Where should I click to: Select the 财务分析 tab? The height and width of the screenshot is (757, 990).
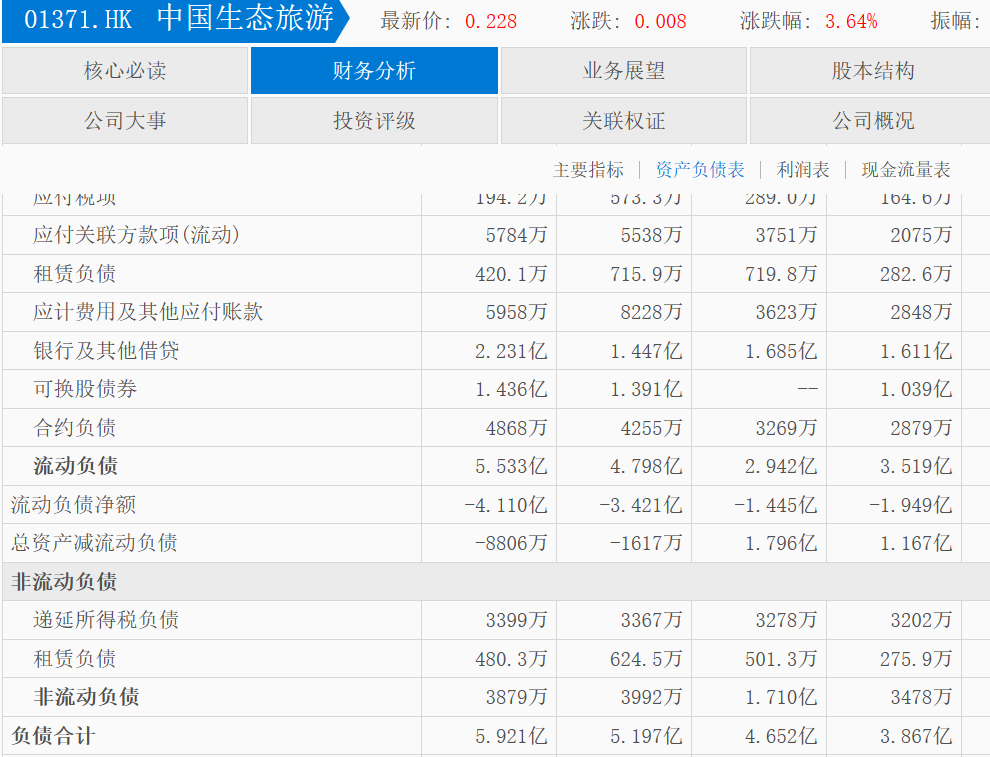(x=374, y=71)
